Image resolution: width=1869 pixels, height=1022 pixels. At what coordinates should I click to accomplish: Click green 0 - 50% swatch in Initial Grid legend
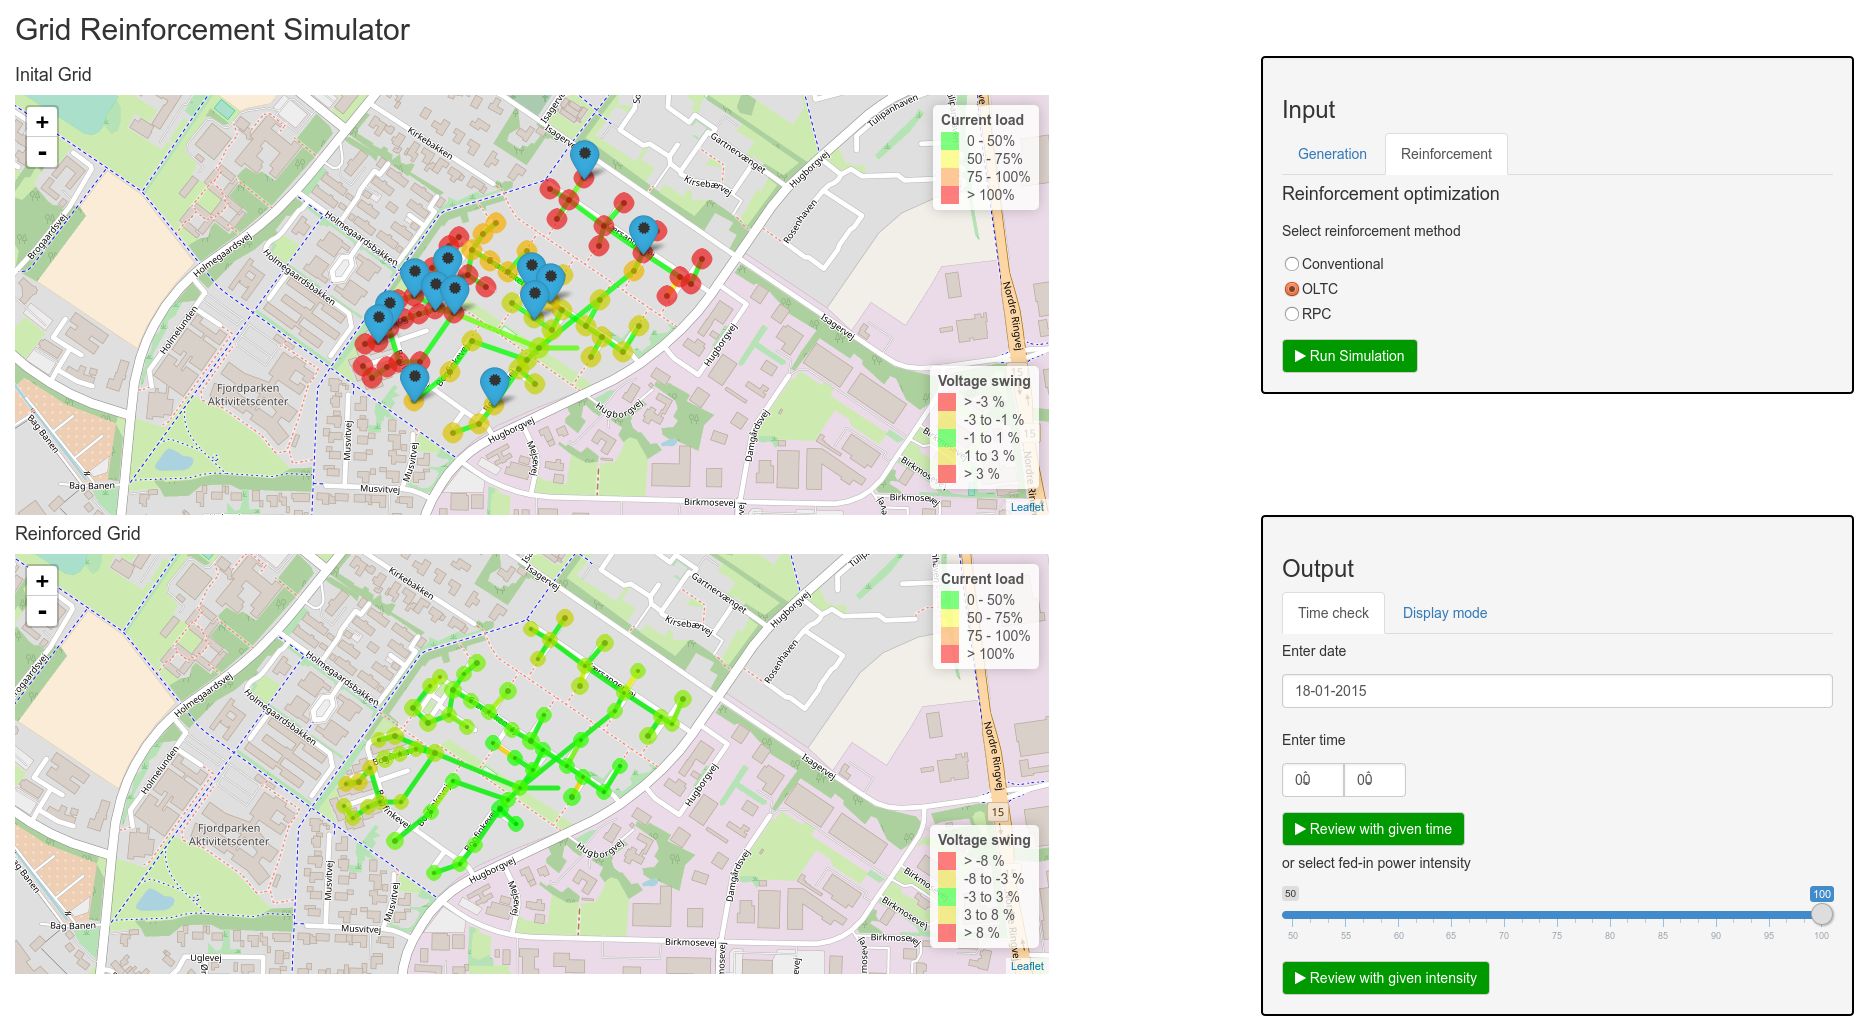coord(950,141)
